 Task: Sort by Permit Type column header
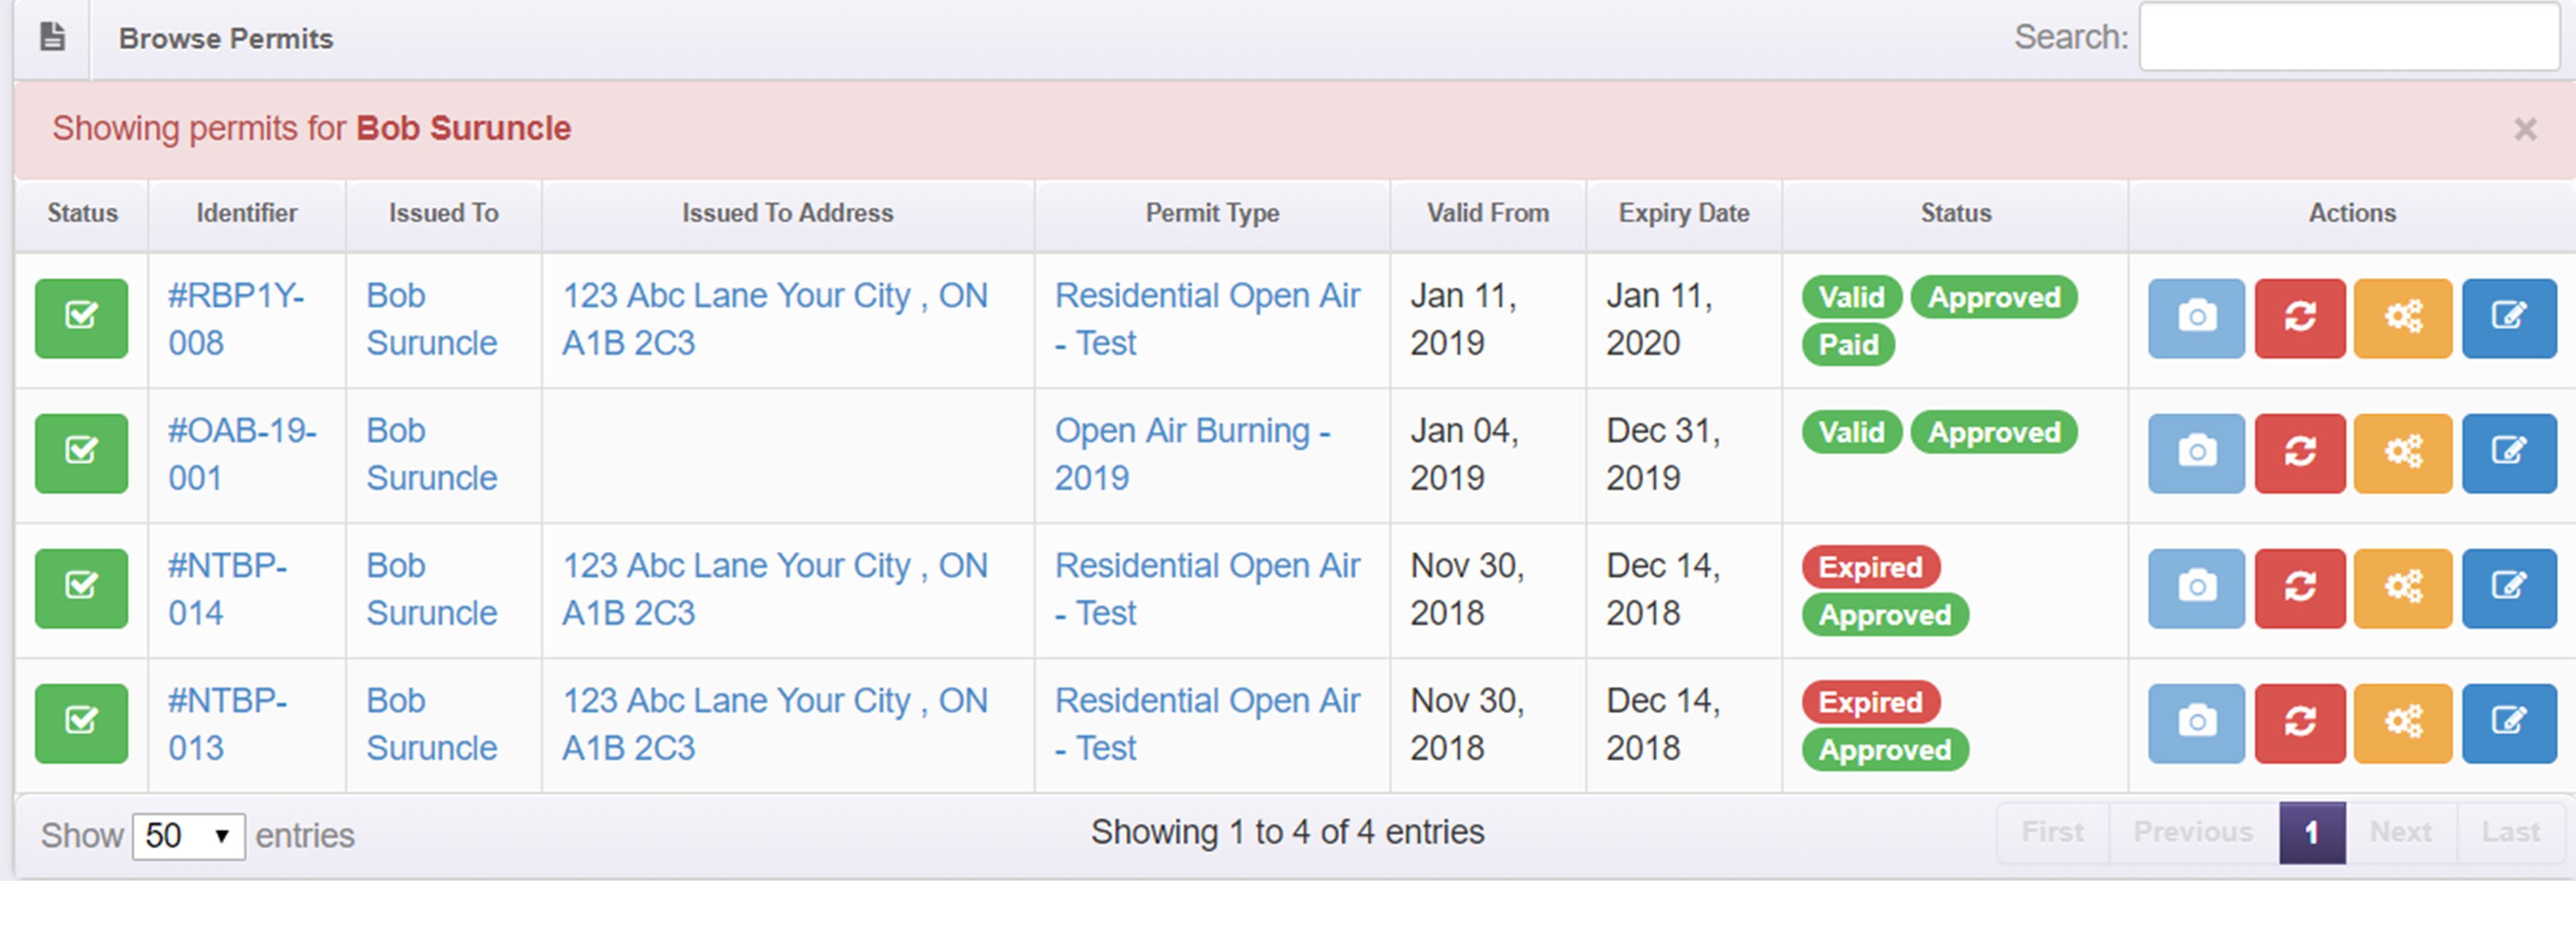[1211, 213]
